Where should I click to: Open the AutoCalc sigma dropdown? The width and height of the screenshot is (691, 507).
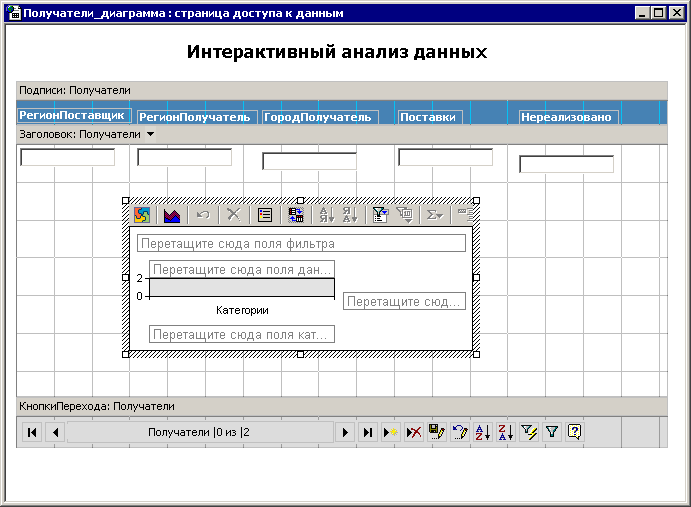click(435, 215)
